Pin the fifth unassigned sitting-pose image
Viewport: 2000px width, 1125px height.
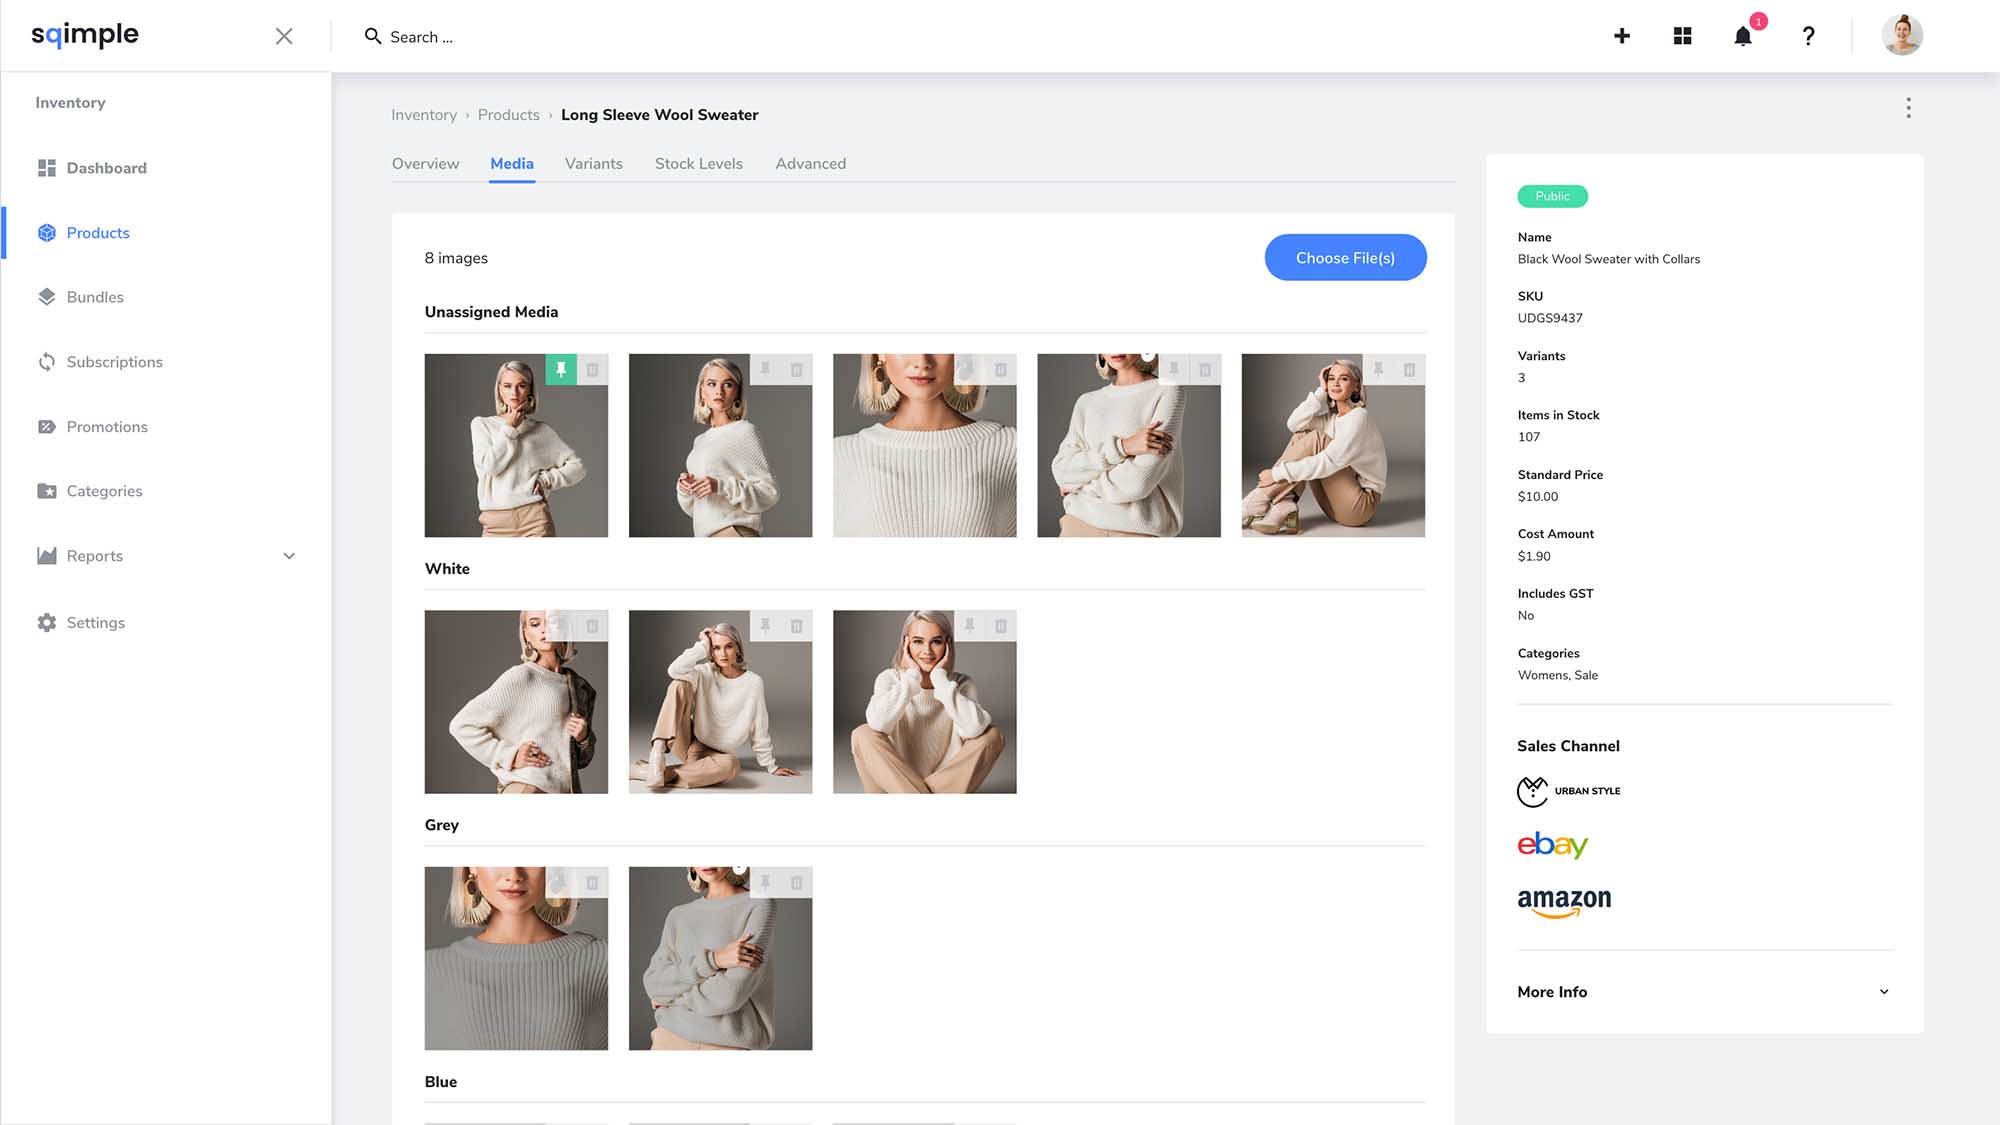[x=1378, y=370]
